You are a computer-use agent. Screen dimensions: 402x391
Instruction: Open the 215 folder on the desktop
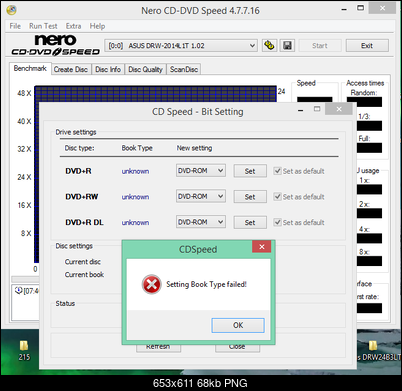[24, 350]
